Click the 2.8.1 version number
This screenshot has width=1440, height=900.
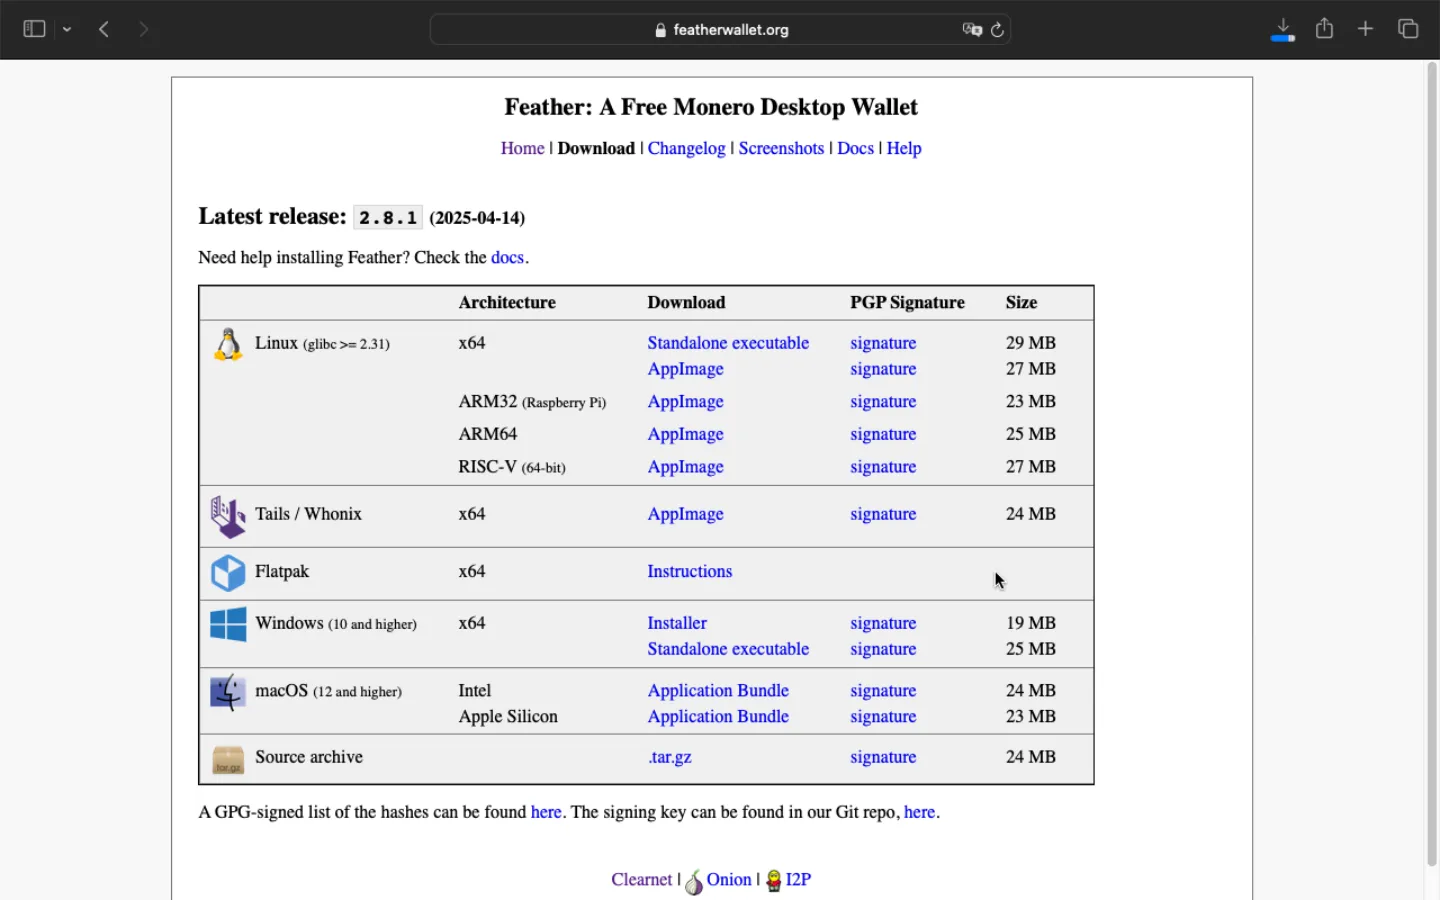(388, 218)
